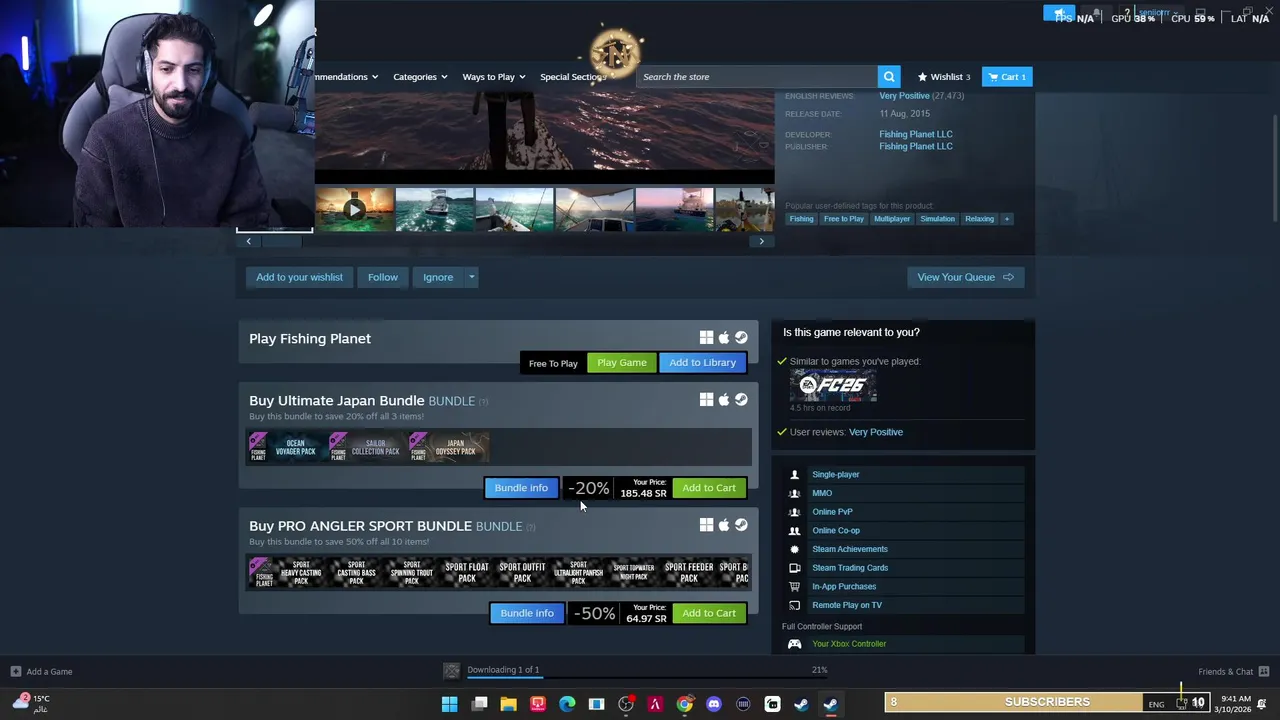This screenshot has height=720, width=1280.
Task: Open Windows Start menu
Action: tap(450, 704)
